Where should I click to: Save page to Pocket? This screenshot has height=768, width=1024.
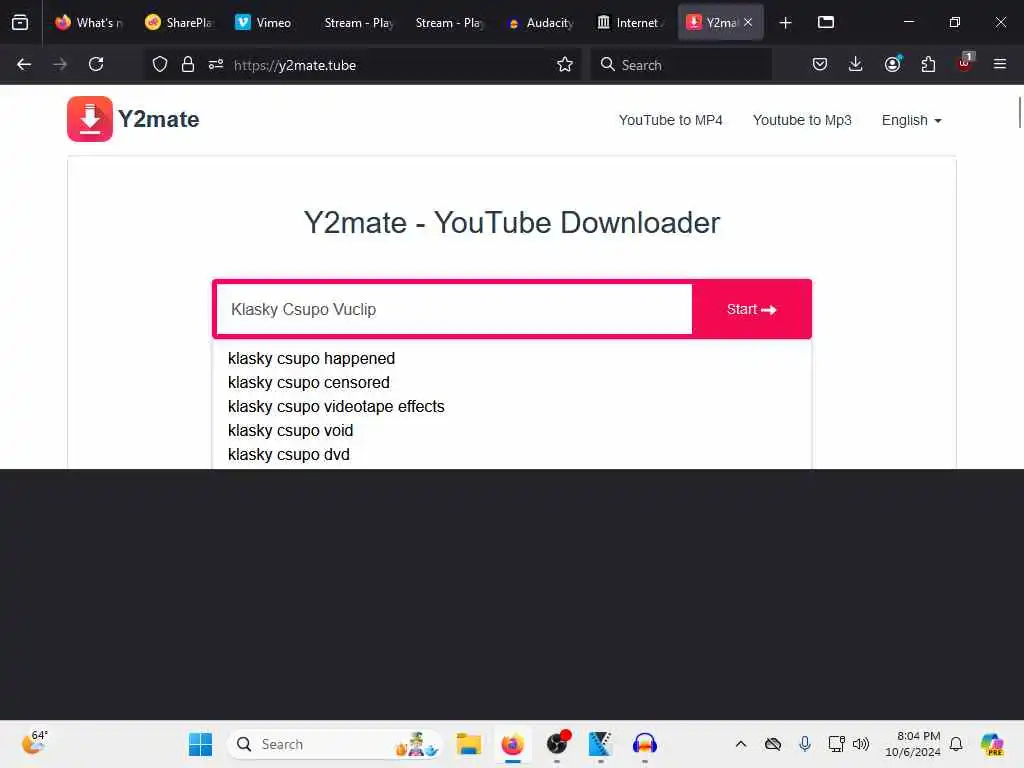click(x=820, y=65)
